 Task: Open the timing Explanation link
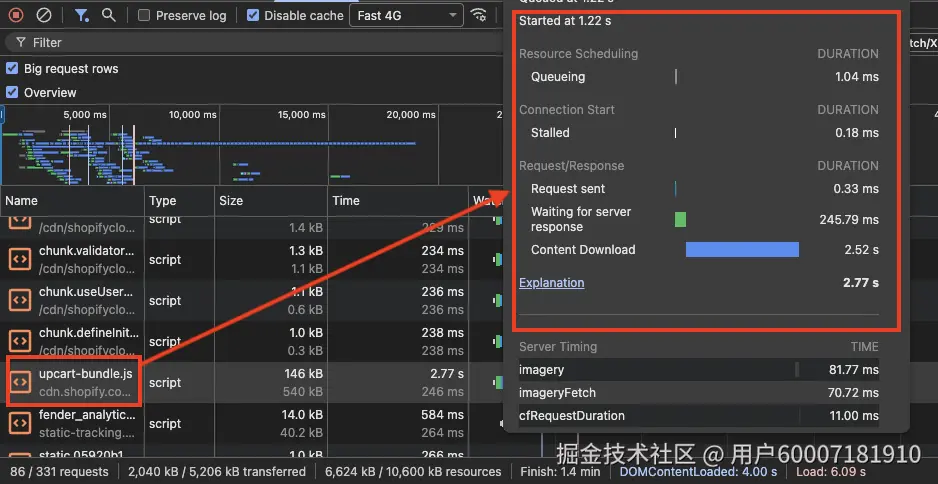pos(552,282)
